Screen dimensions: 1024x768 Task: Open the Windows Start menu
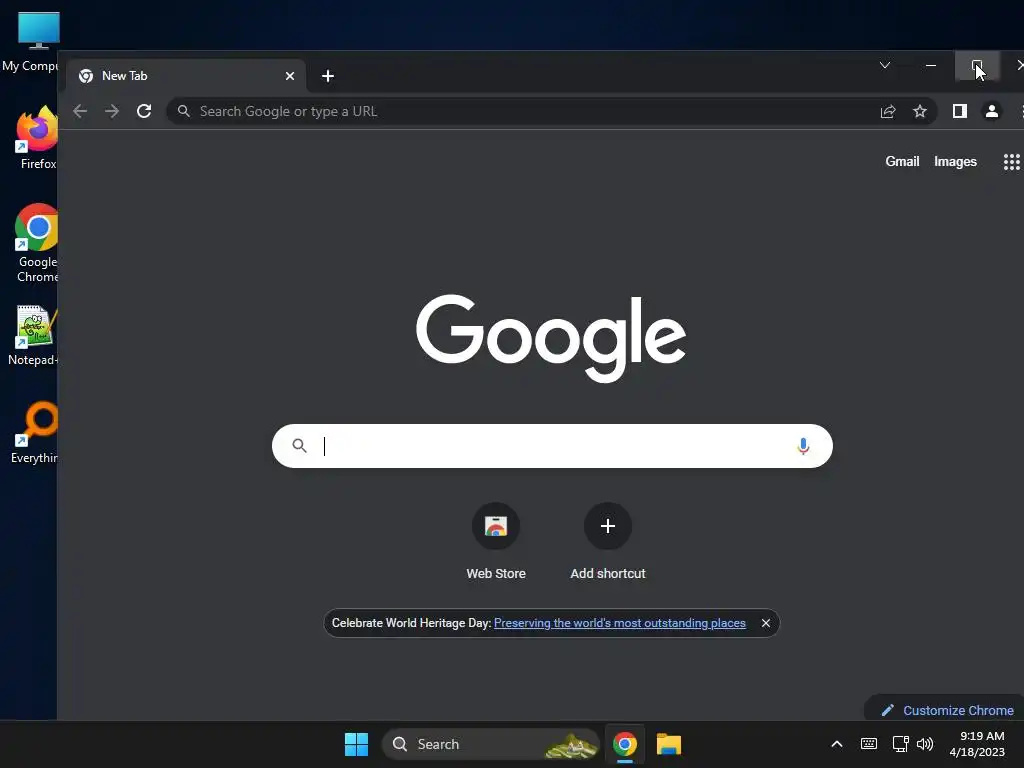click(x=356, y=744)
